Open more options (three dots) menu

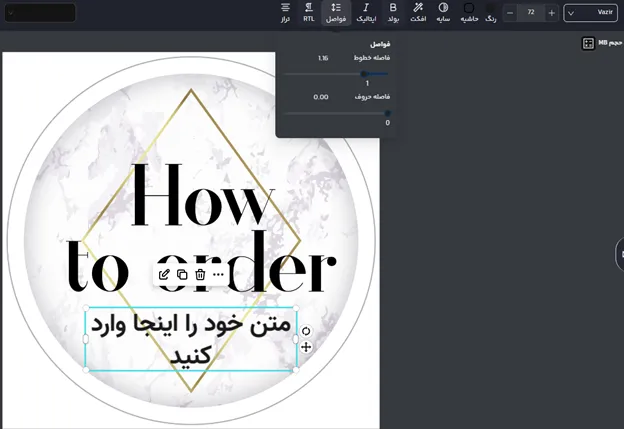coord(218,274)
